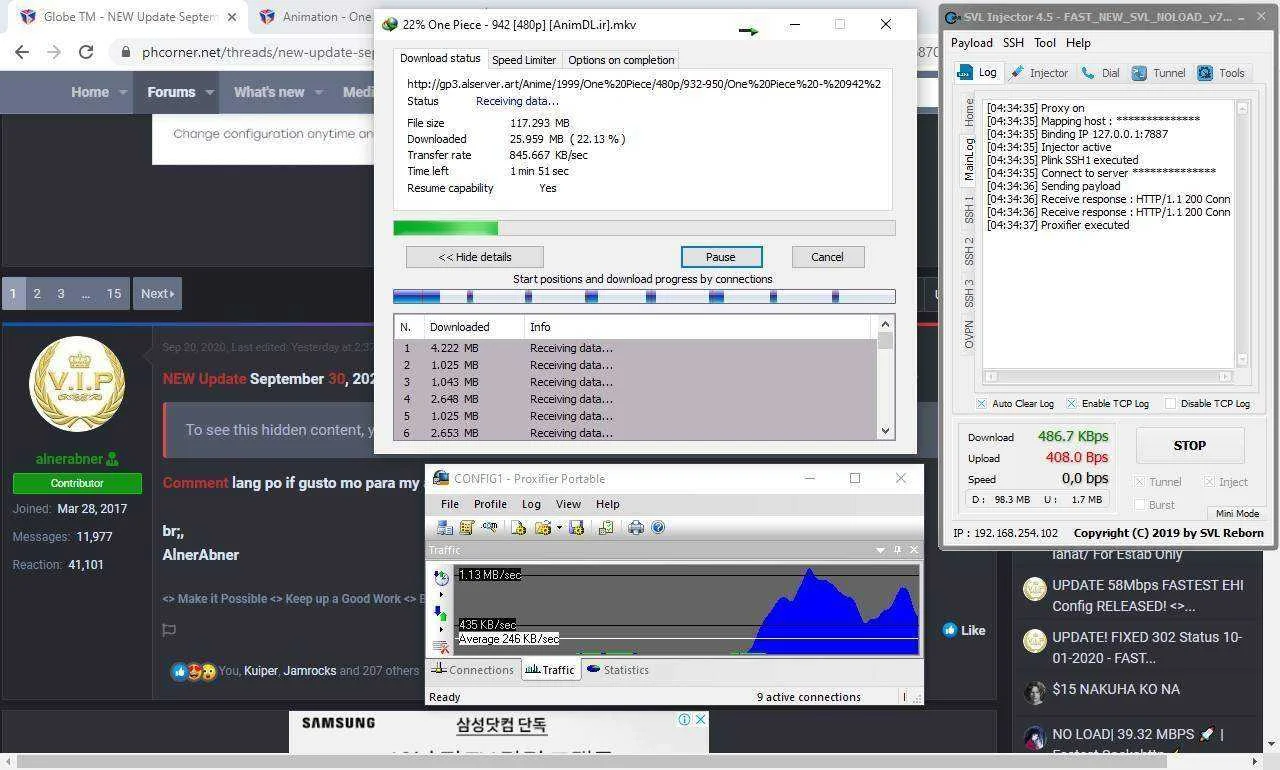
Task: Toggle the Burst checkbox in SVL Injector
Action: (1139, 505)
